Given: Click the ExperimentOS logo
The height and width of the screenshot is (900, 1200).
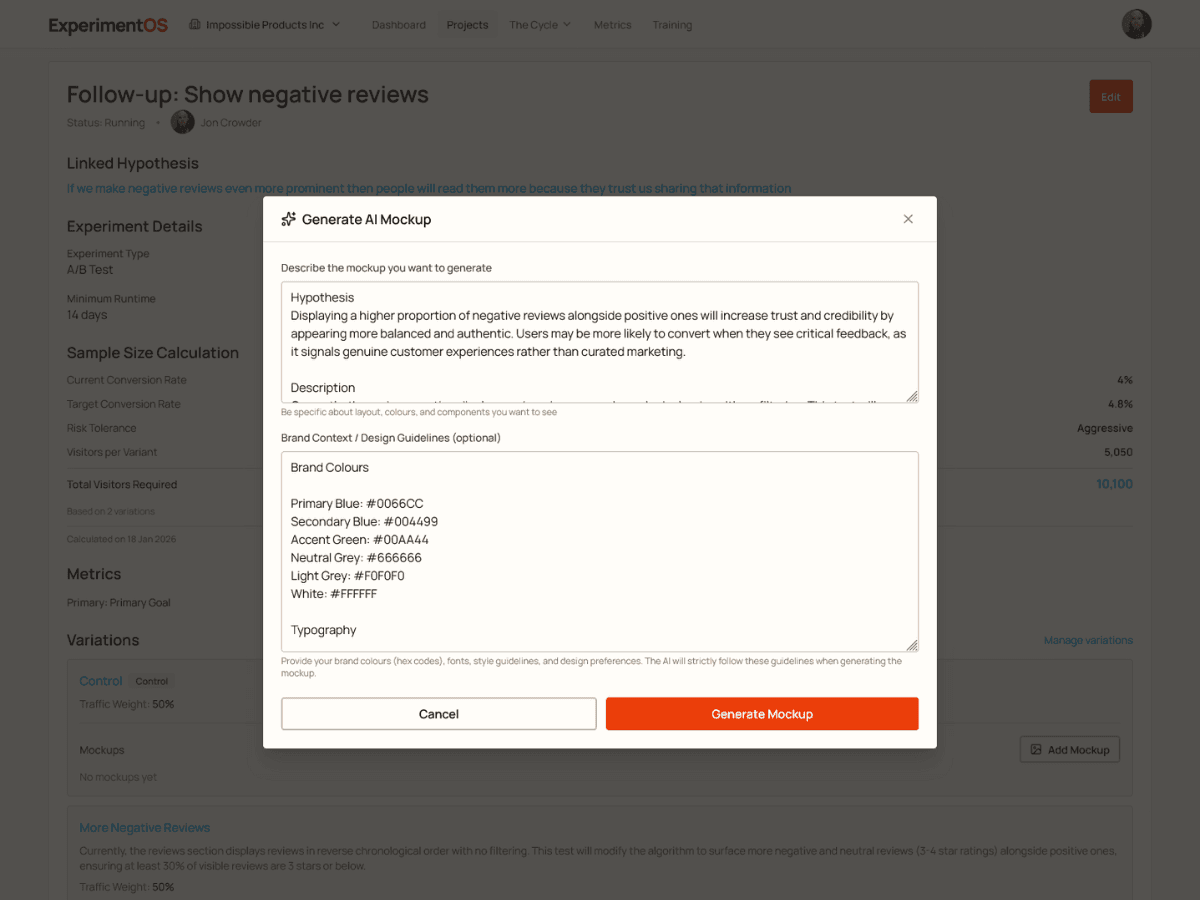Looking at the screenshot, I should coord(107,25).
